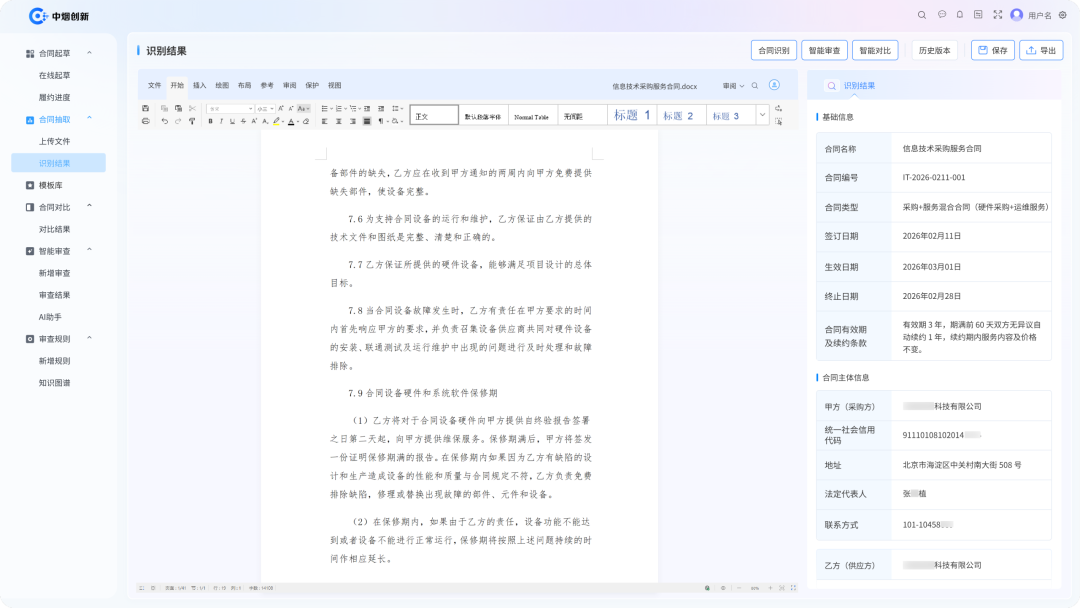The height and width of the screenshot is (608, 1080).
Task: Open the 审阅 mode dropdown in editor header
Action: coord(733,86)
